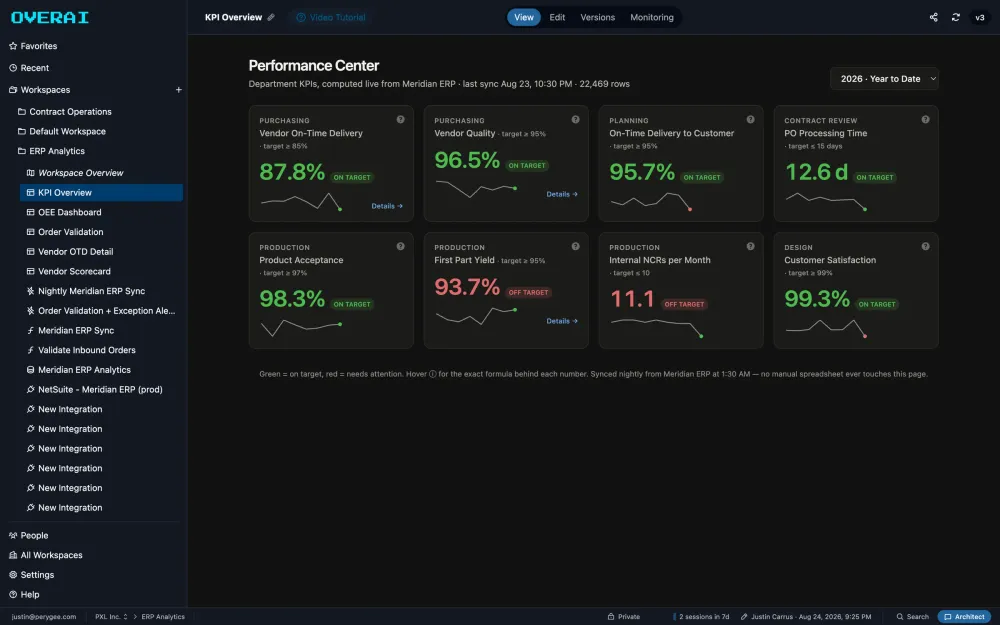Open Details link on Vendor Quality card
Image resolution: width=1000 pixels, height=625 pixels.
point(562,194)
